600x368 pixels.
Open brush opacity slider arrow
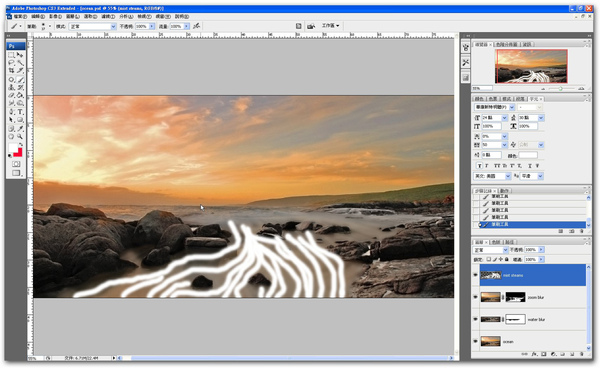point(152,26)
